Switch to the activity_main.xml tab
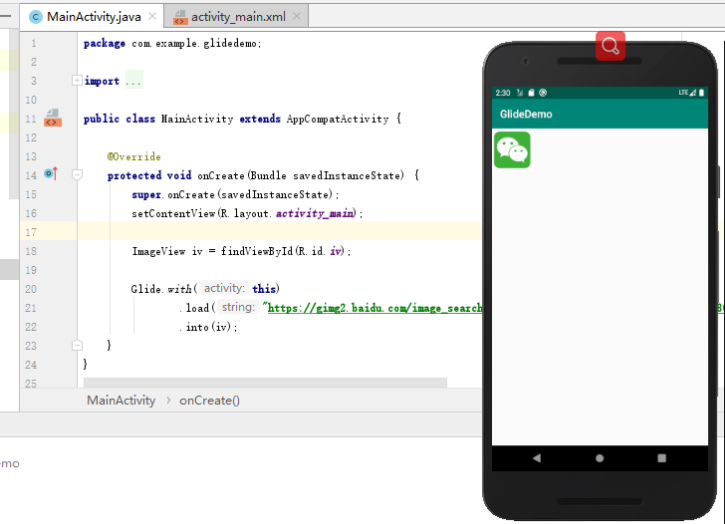The image size is (725, 524). coord(238,17)
